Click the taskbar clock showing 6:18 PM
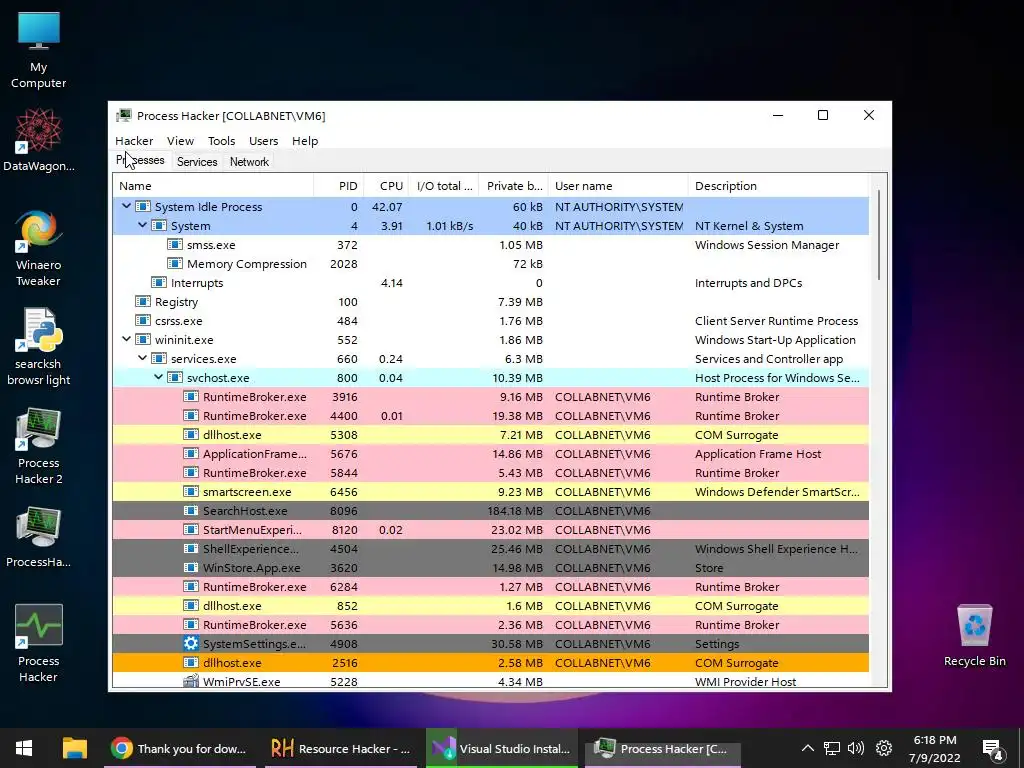The width and height of the screenshot is (1024, 768). 935,748
